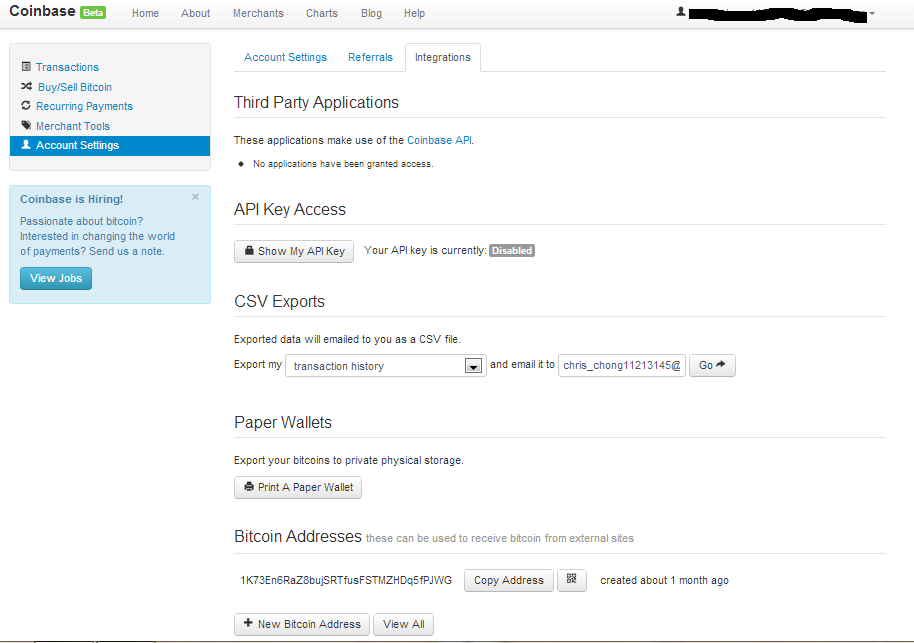Image resolution: width=914 pixels, height=643 pixels.
Task: Select Account Settings in the sidebar
Action: [x=110, y=146]
